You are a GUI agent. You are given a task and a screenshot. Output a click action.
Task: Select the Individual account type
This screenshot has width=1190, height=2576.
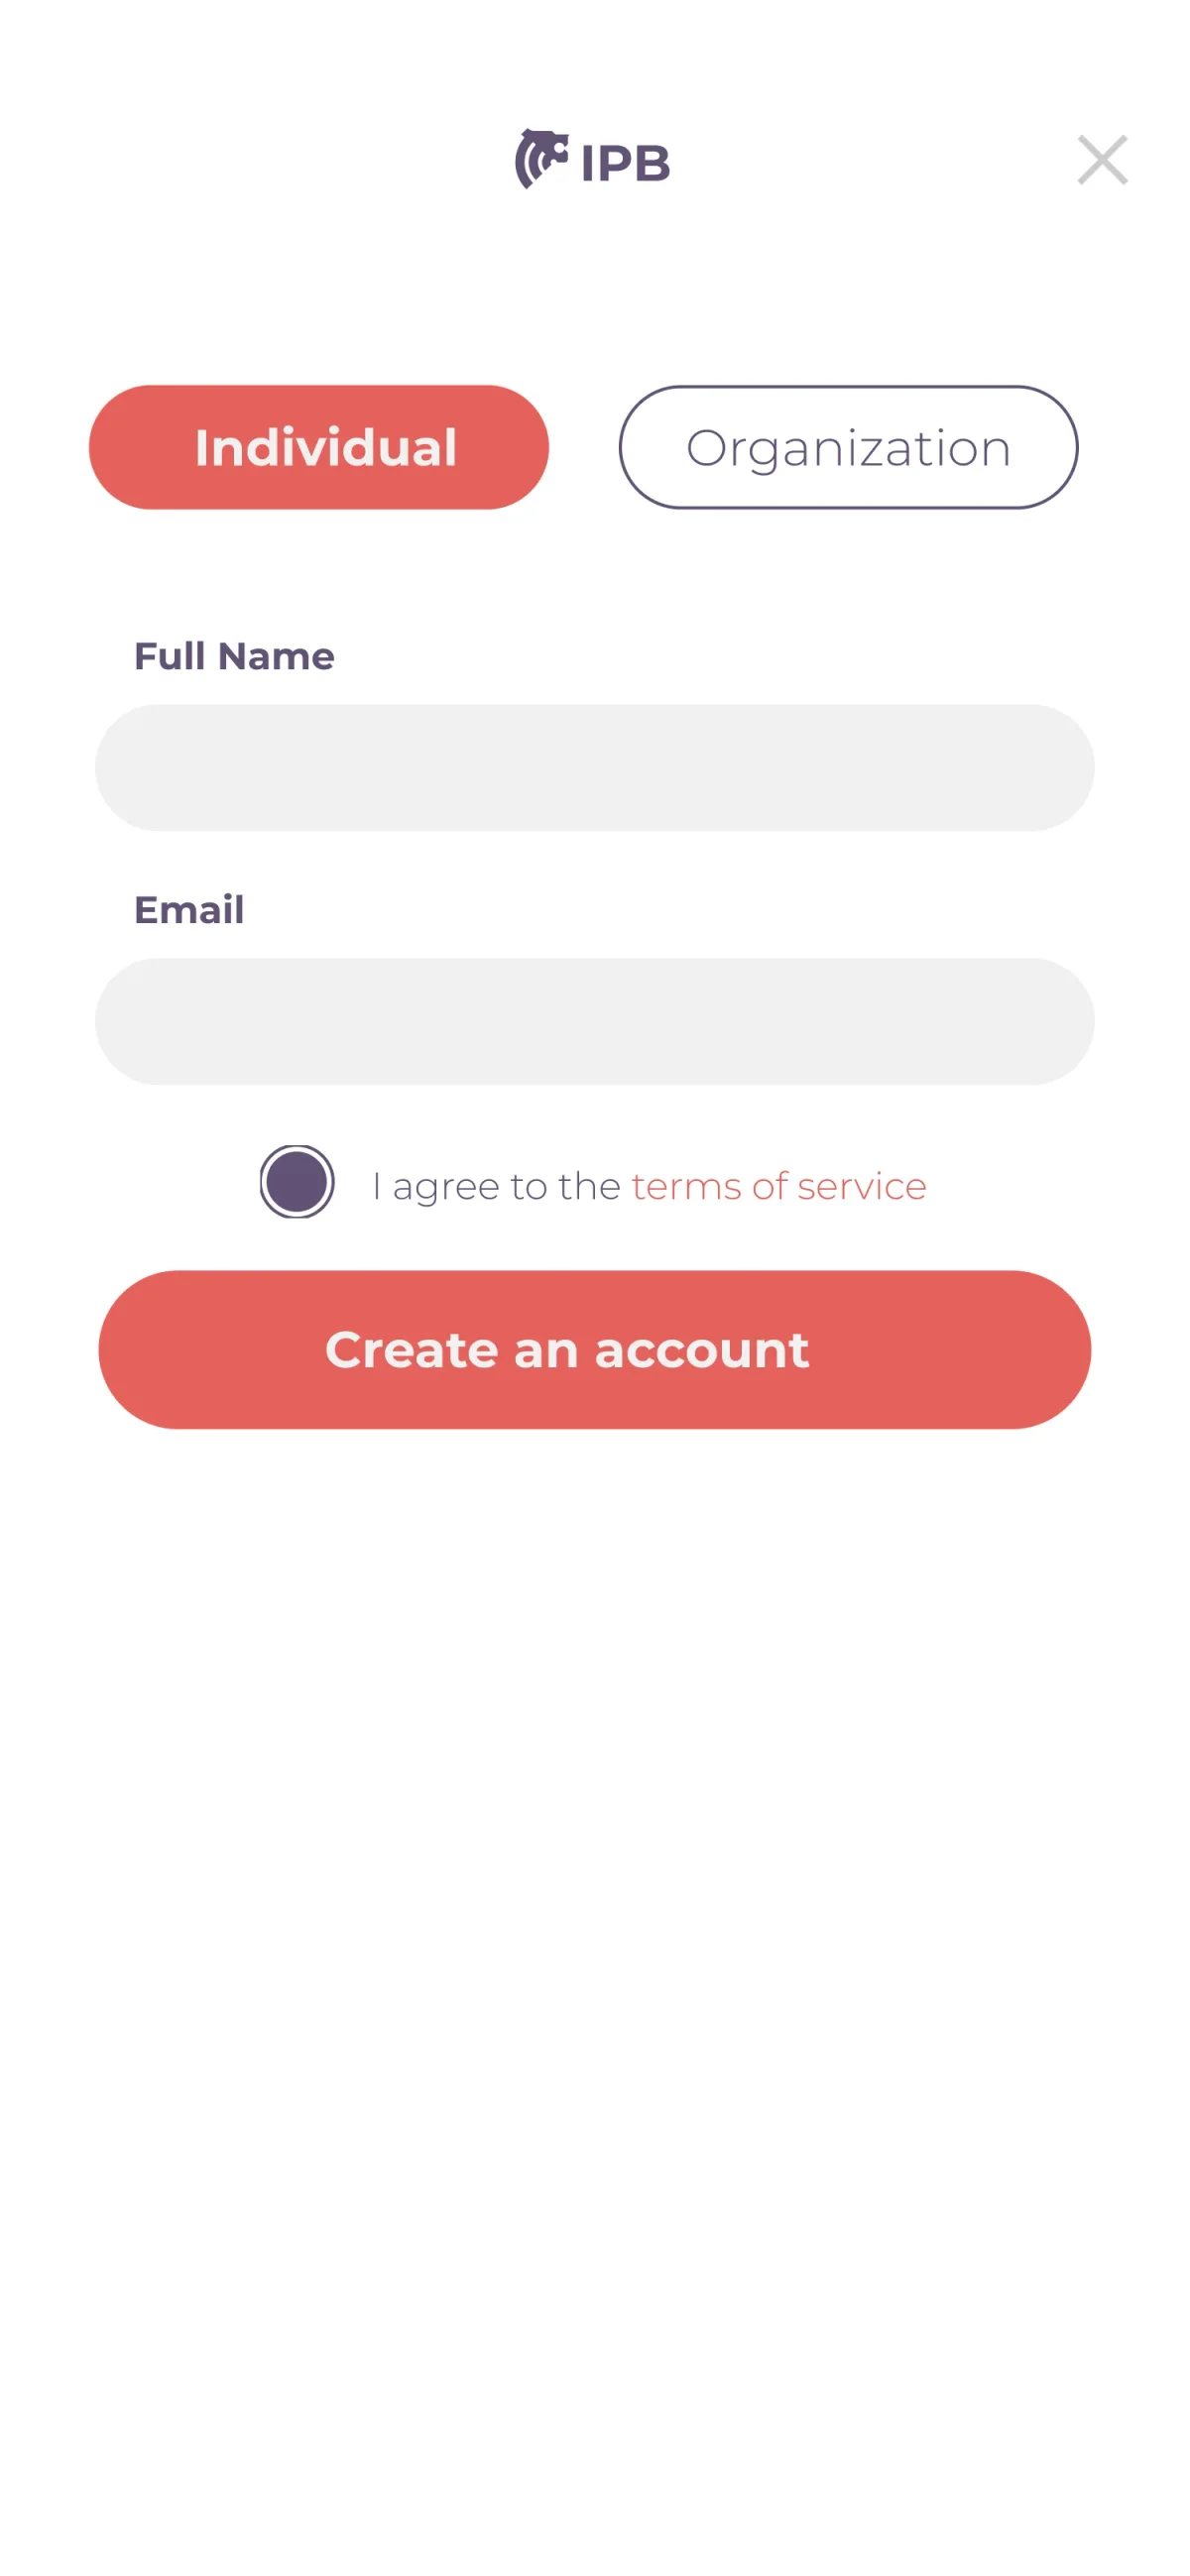[x=319, y=447]
